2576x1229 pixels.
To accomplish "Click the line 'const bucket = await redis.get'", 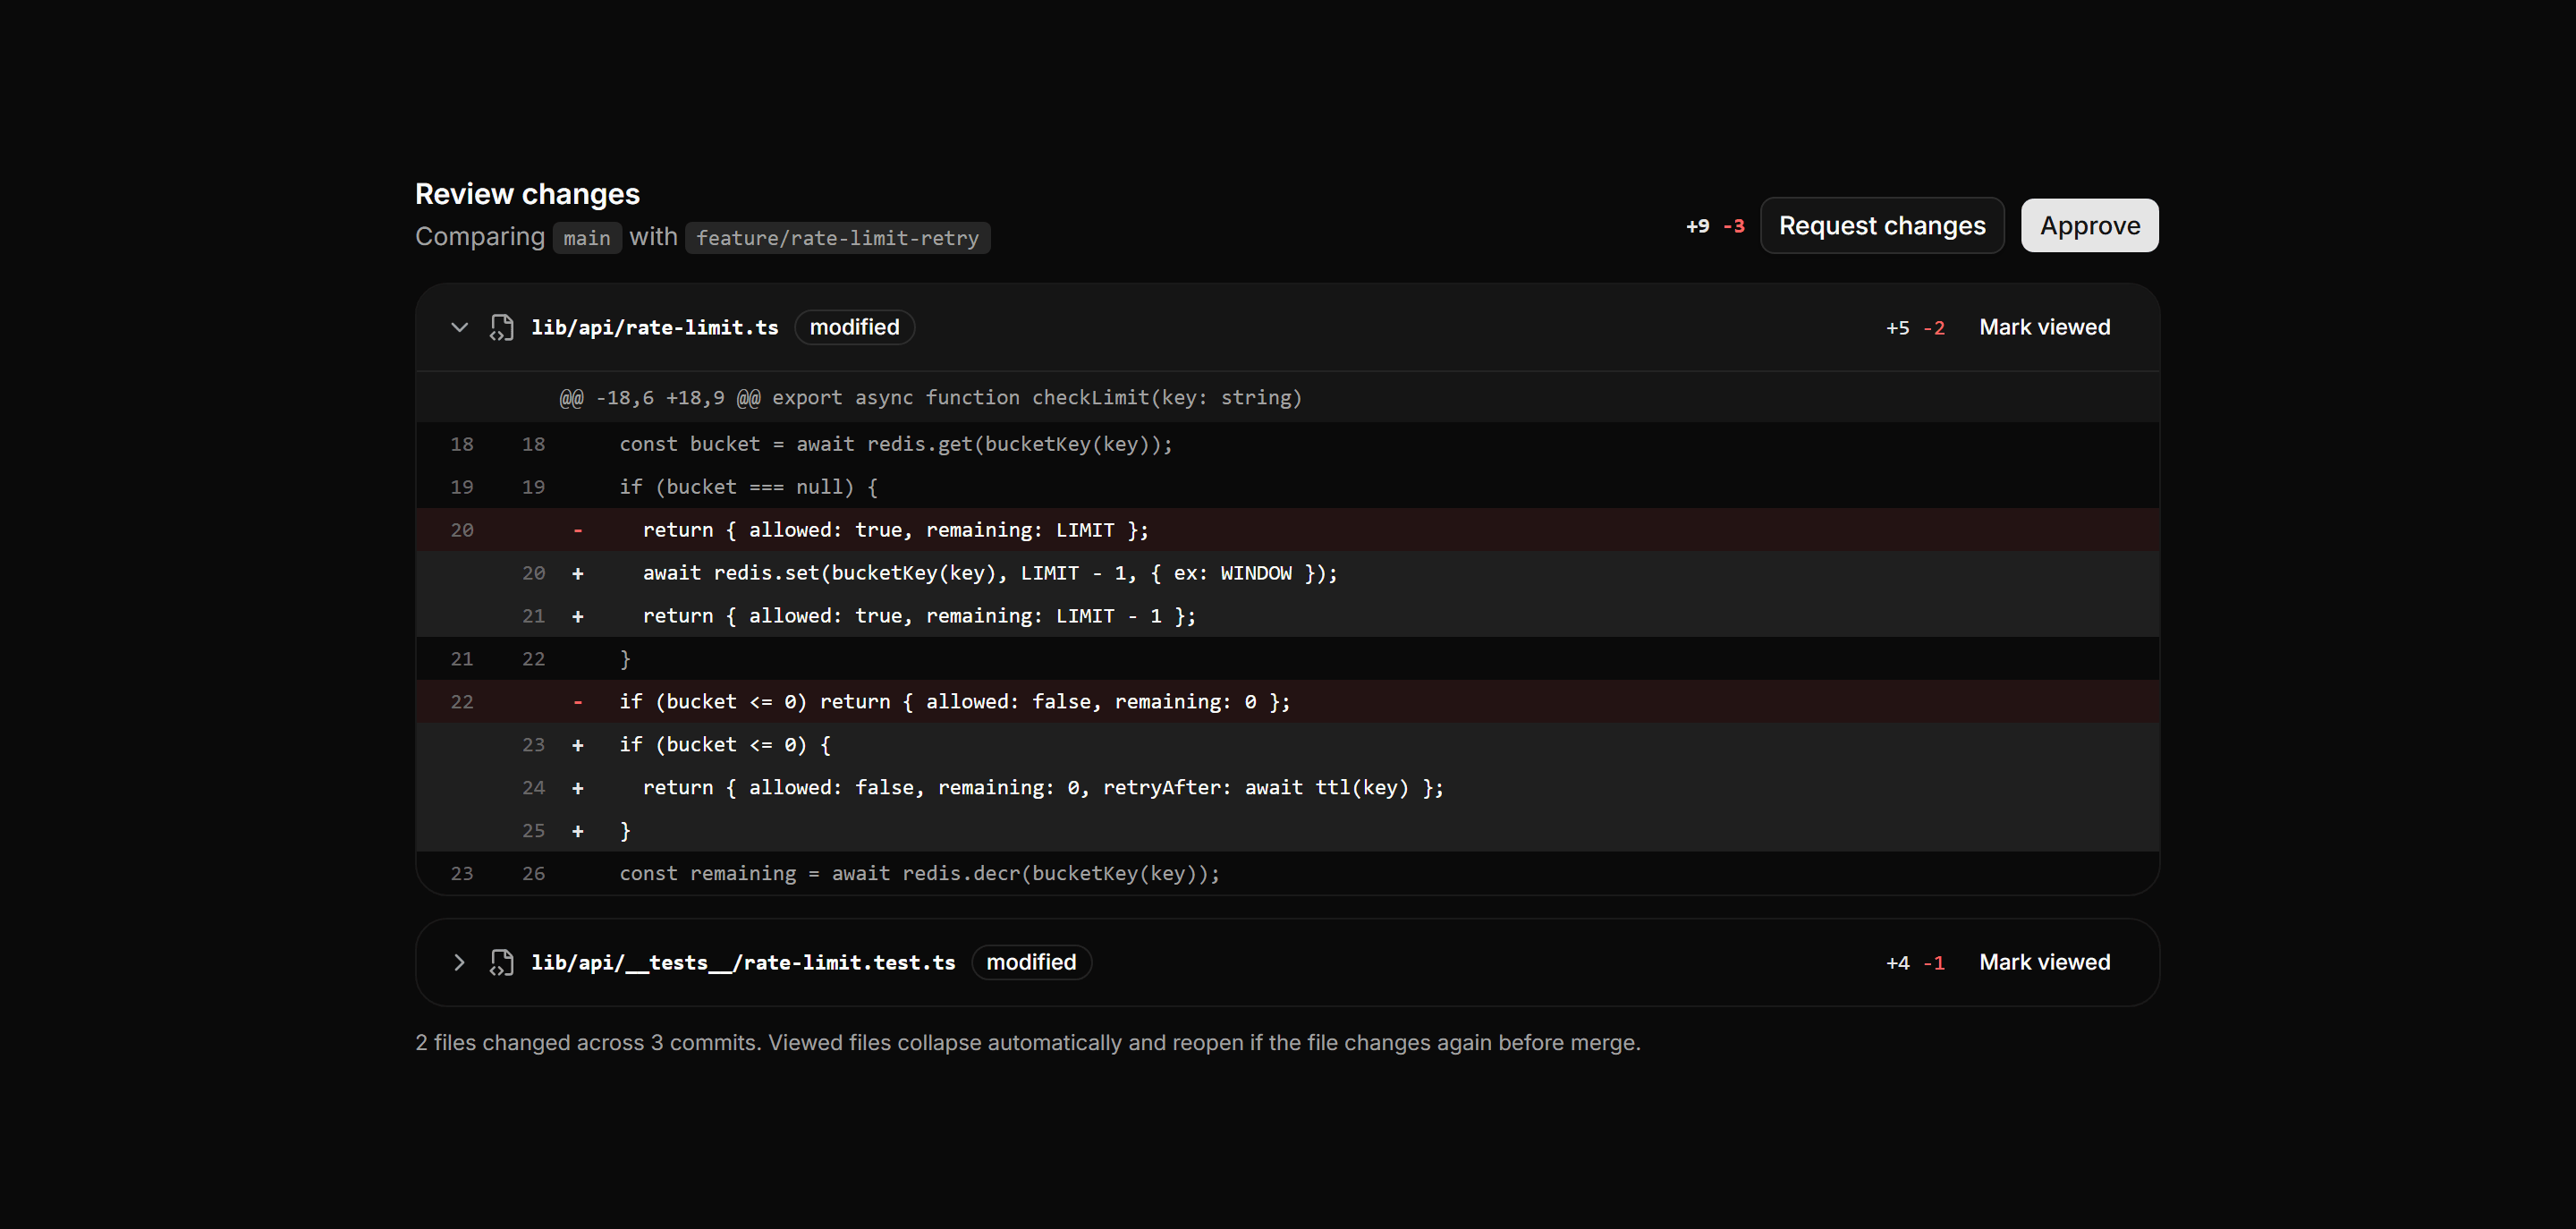I will tap(1288, 444).
